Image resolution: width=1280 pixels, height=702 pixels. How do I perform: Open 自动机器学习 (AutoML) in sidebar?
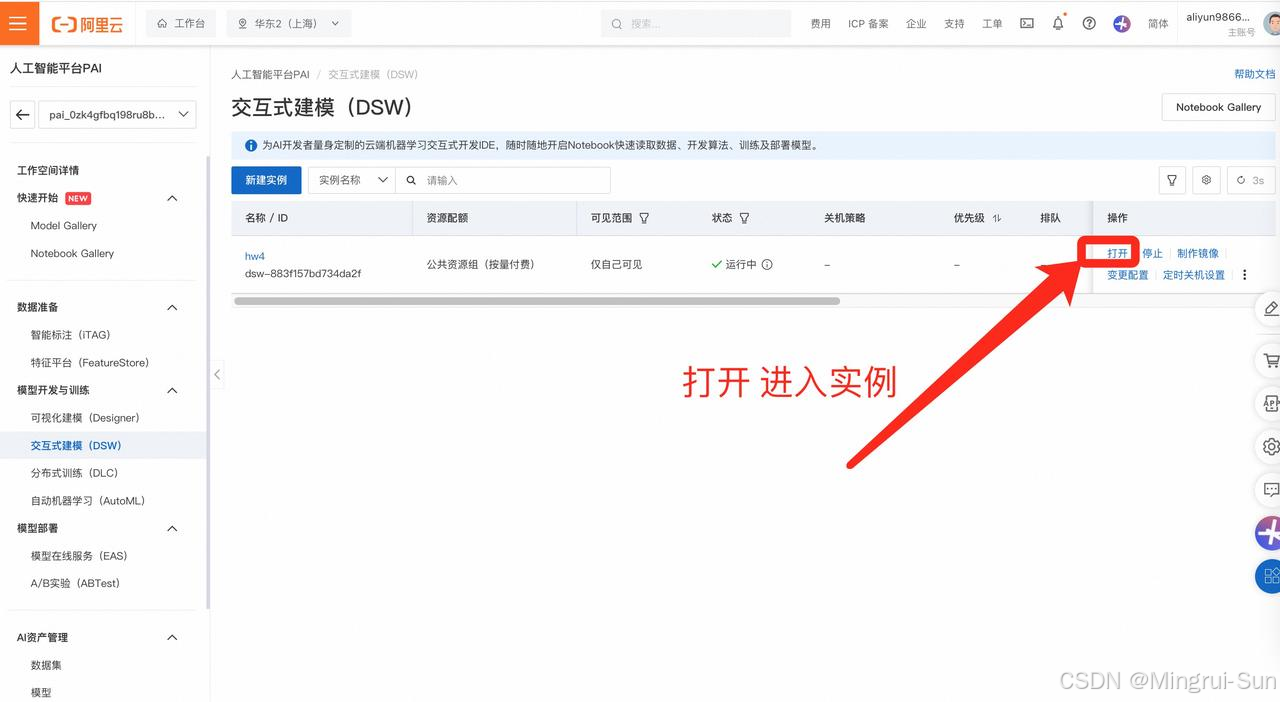coord(88,501)
